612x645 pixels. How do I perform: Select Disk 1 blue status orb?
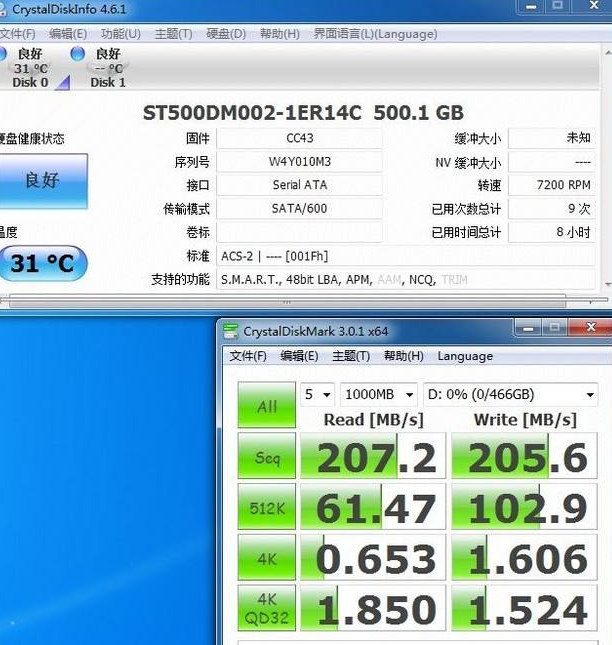[77, 54]
